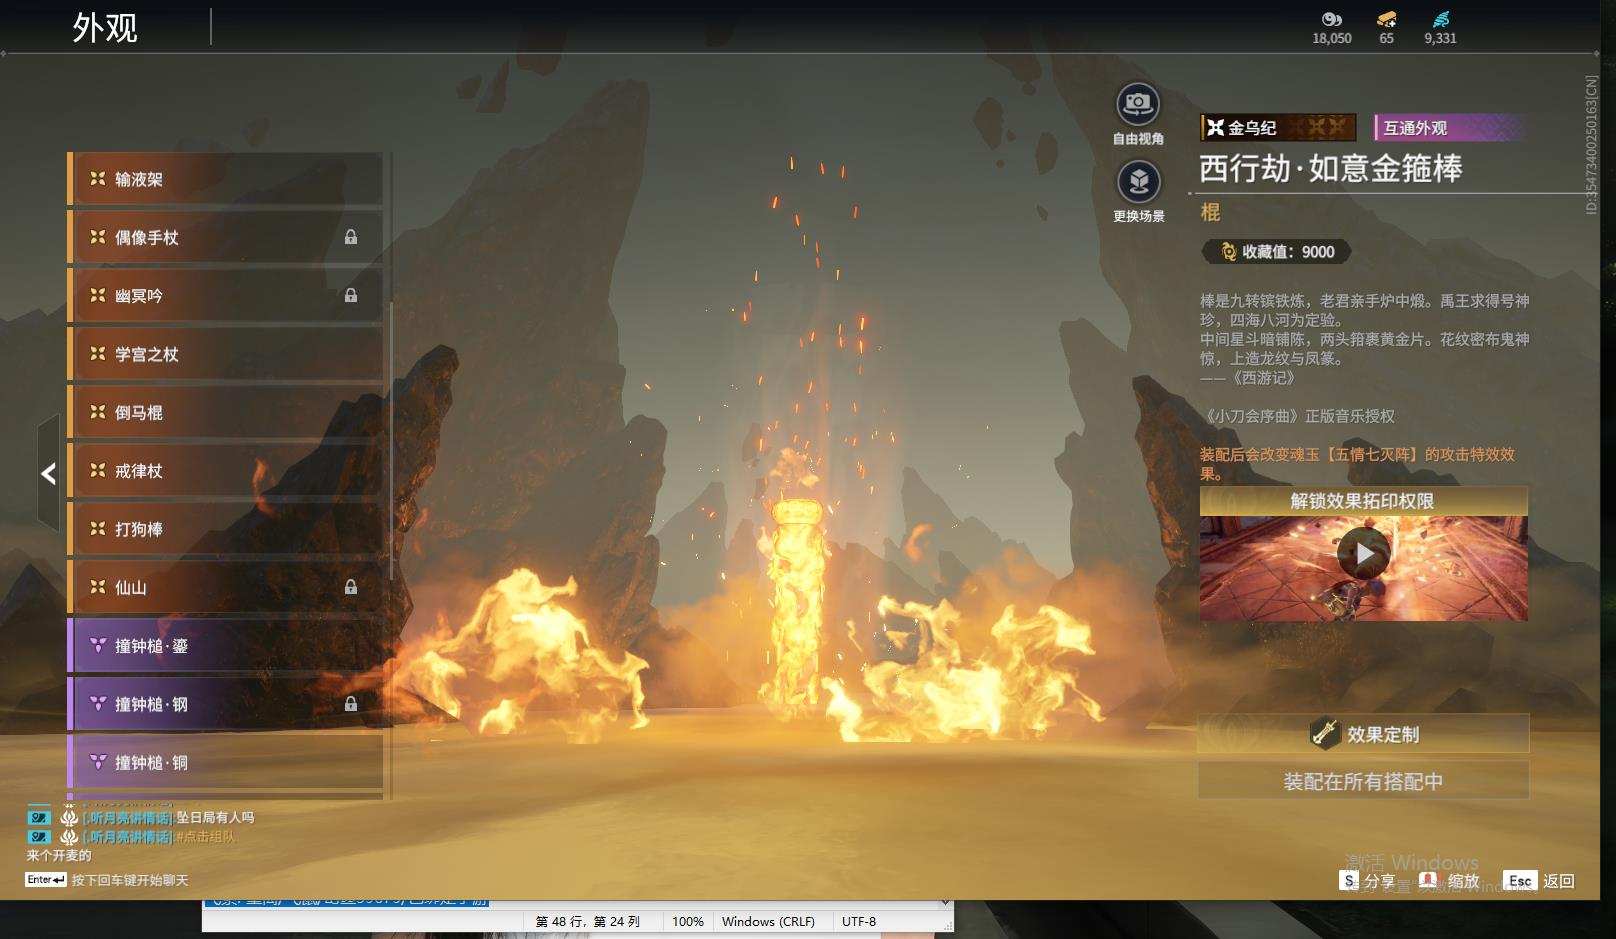This screenshot has height=939, width=1616.
Task: Choose the 打狗棒 skin entry
Action: (x=225, y=529)
